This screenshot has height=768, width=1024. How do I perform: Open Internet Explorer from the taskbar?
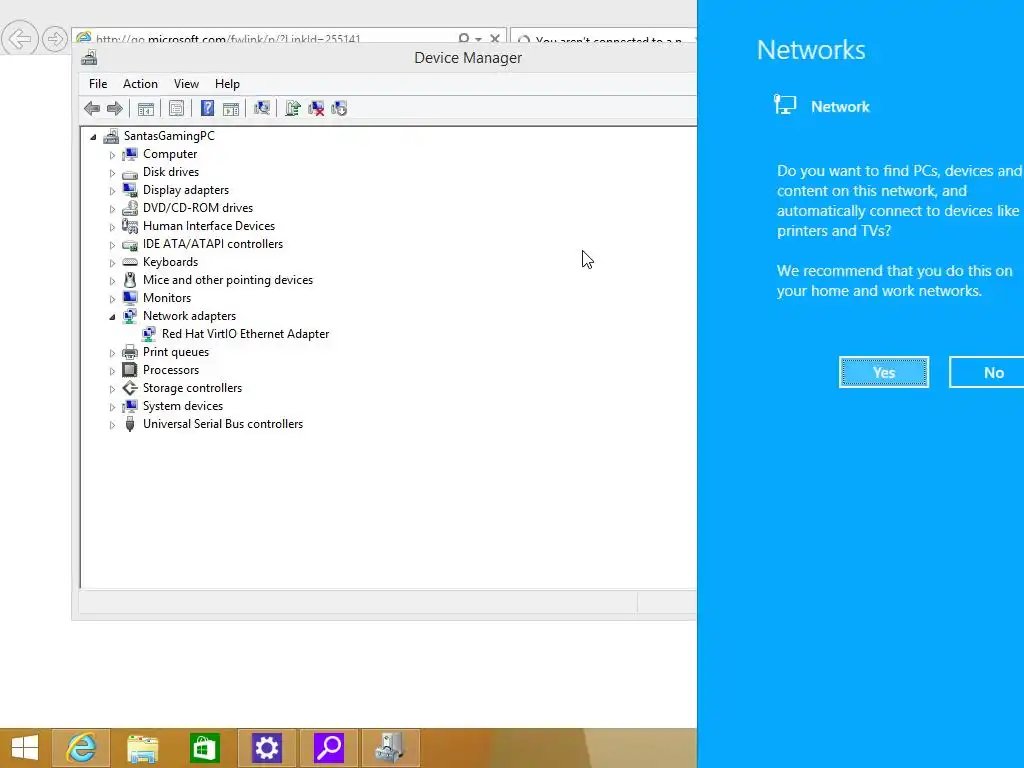tap(81, 748)
